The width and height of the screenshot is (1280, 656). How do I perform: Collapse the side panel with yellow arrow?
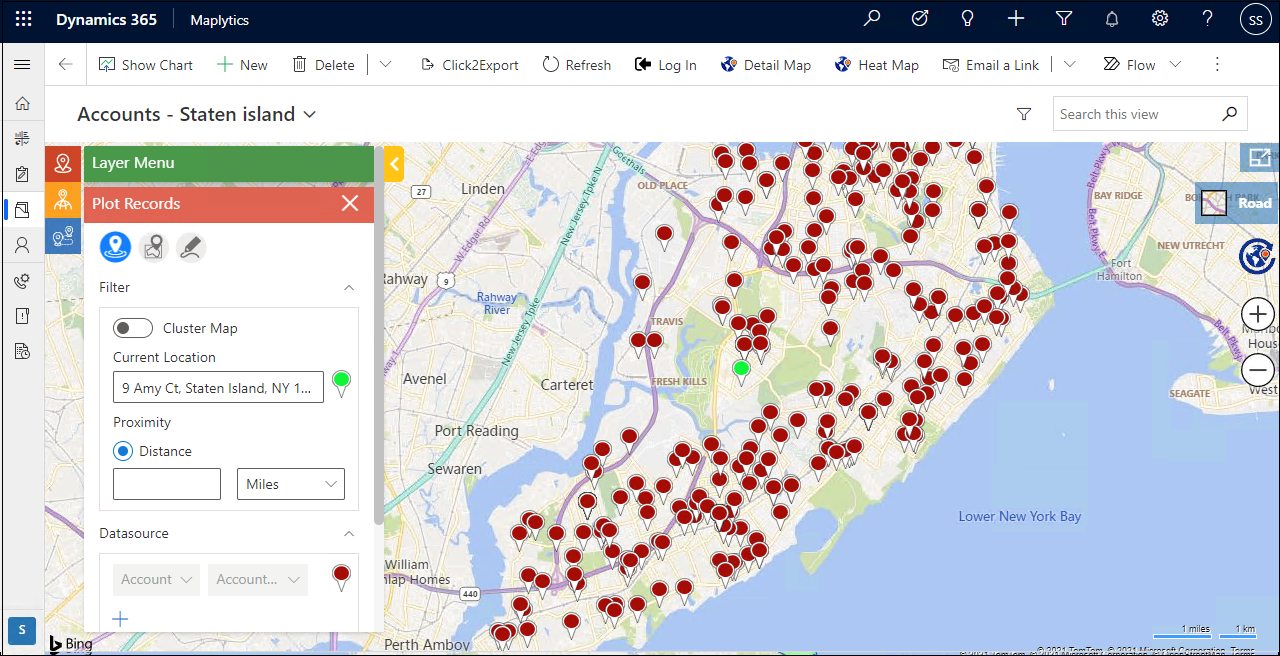[394, 164]
